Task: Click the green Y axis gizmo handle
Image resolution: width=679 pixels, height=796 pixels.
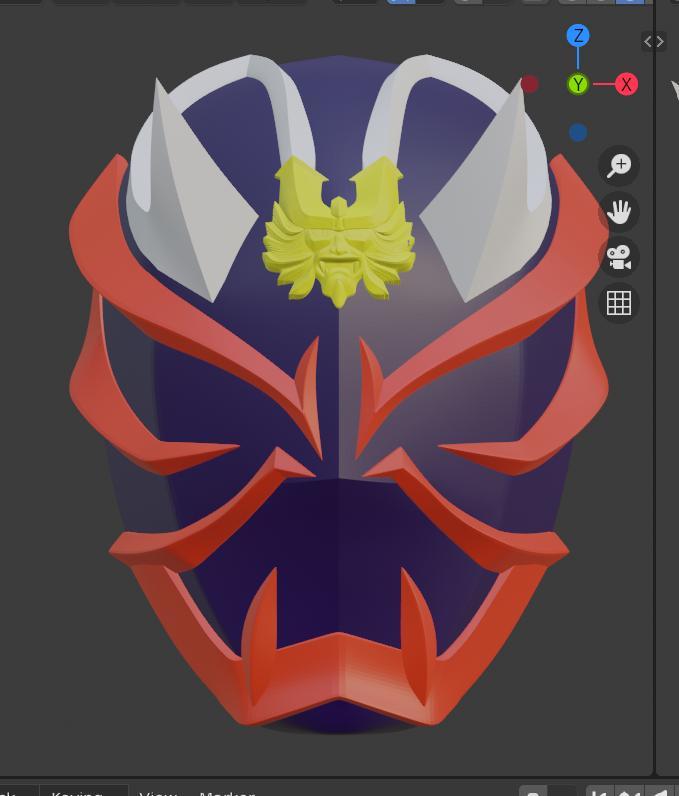Action: click(578, 84)
